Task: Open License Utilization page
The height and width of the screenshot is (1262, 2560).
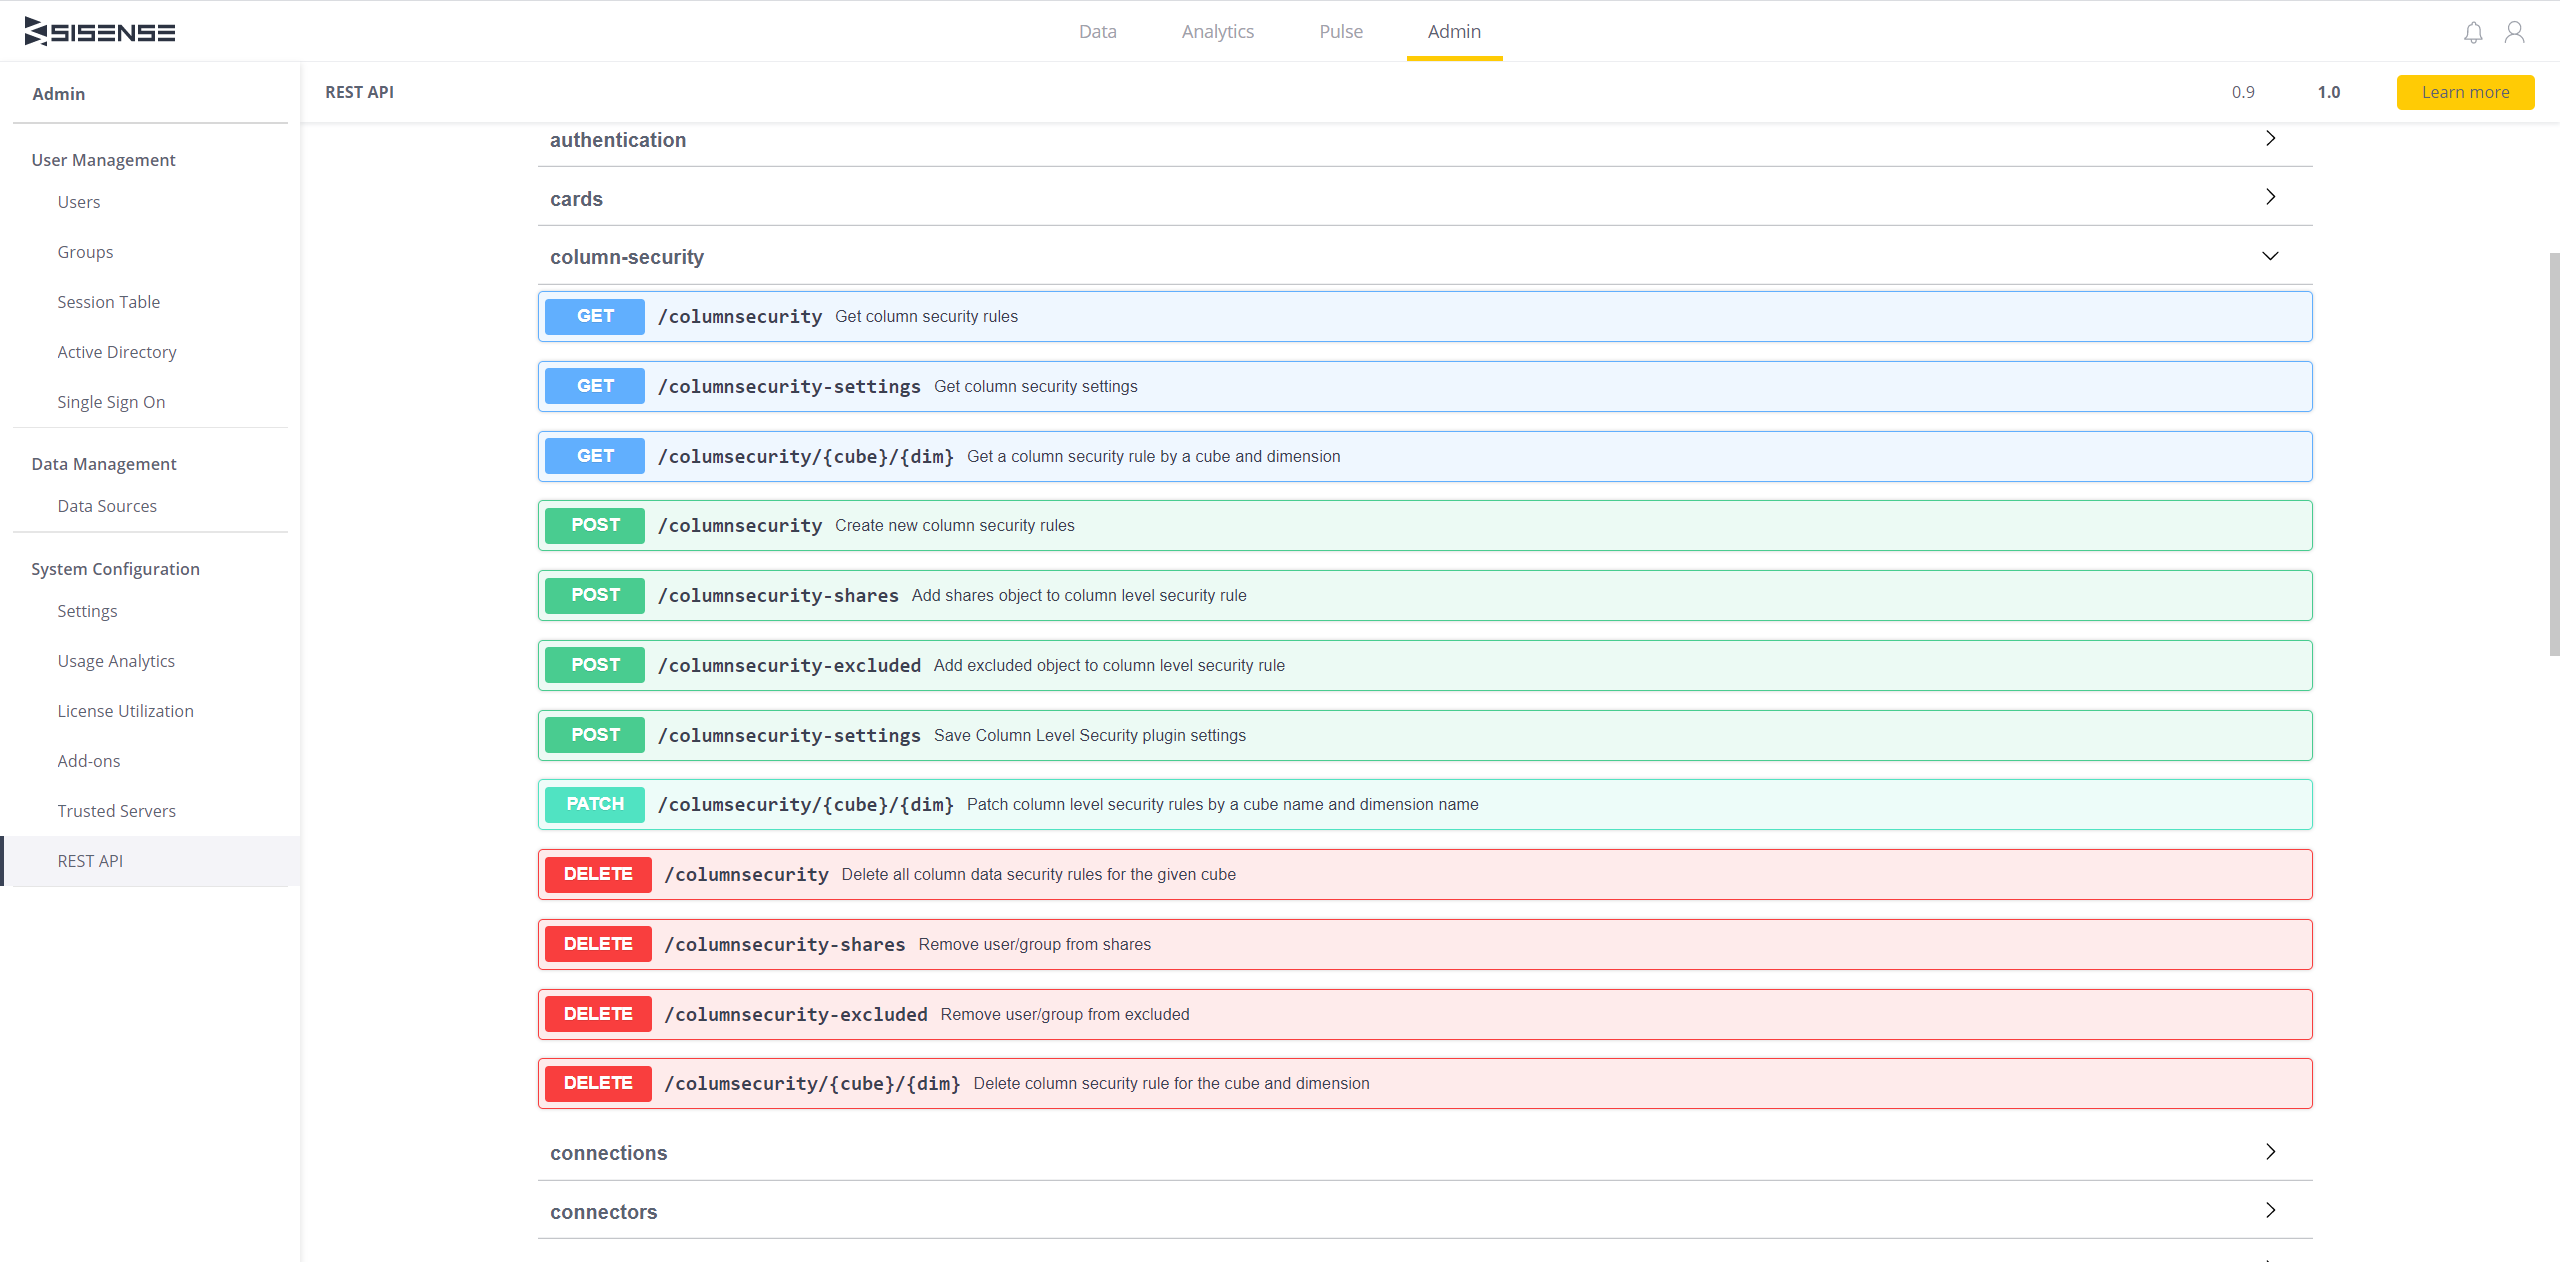Action: 125,711
